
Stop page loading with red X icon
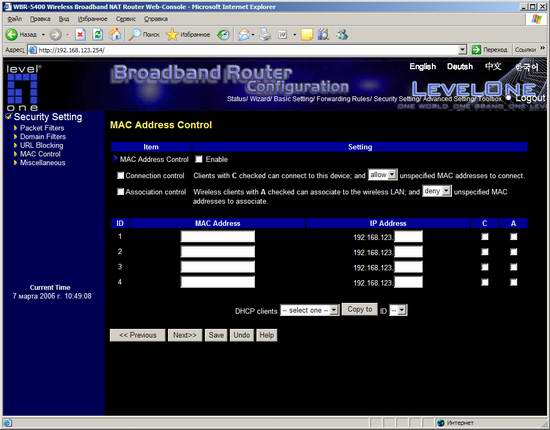[x=80, y=34]
